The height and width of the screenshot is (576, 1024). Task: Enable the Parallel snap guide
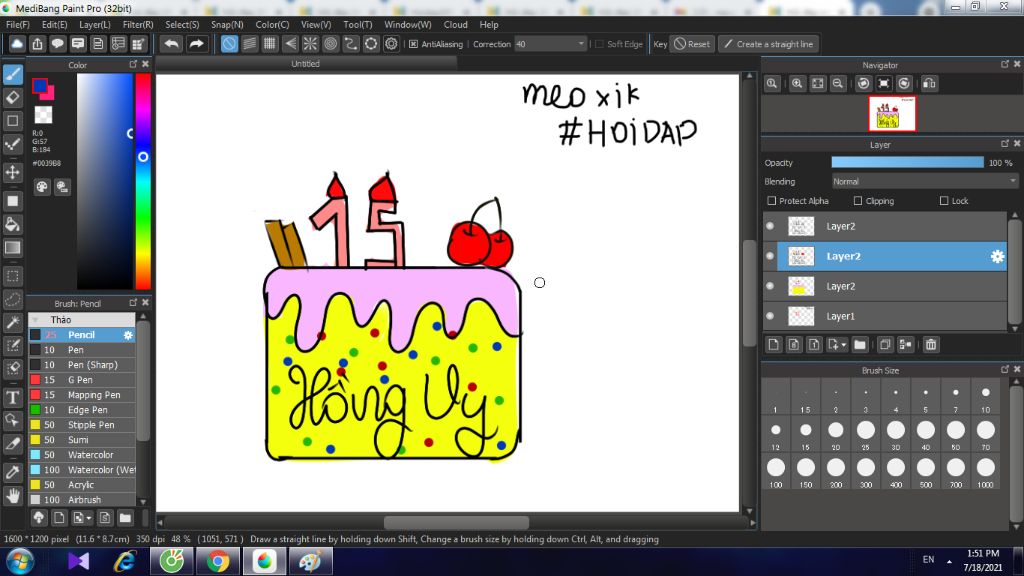(x=249, y=44)
